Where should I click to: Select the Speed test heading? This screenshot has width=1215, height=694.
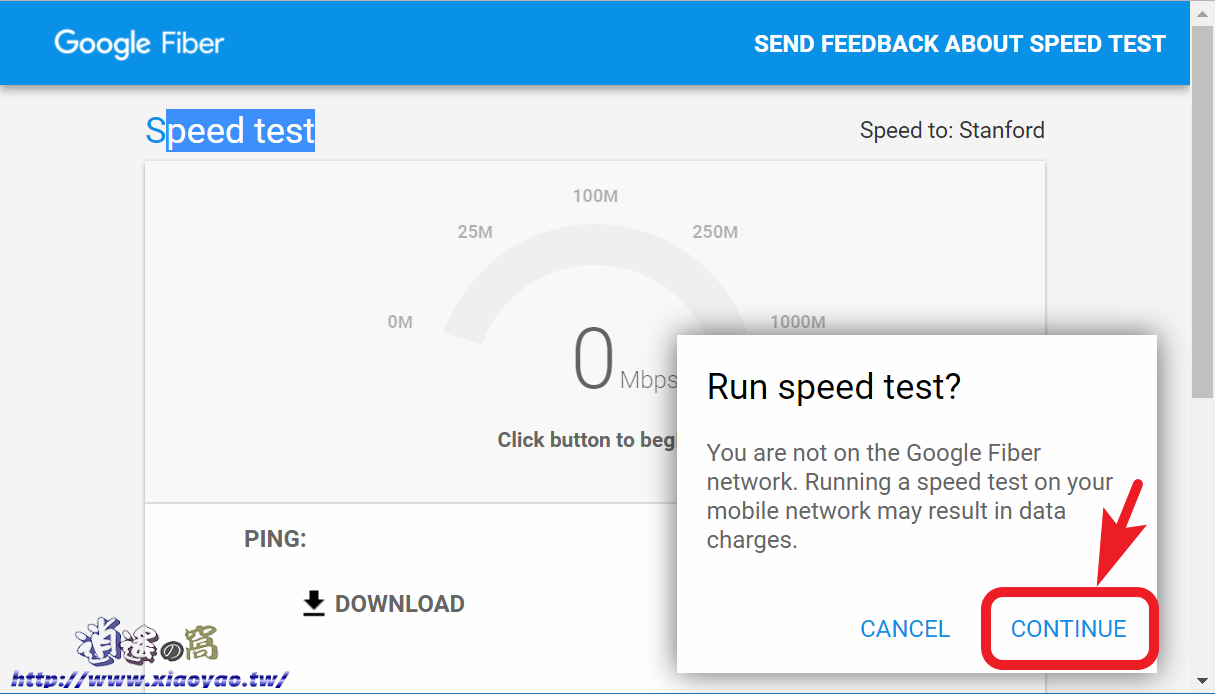[230, 130]
